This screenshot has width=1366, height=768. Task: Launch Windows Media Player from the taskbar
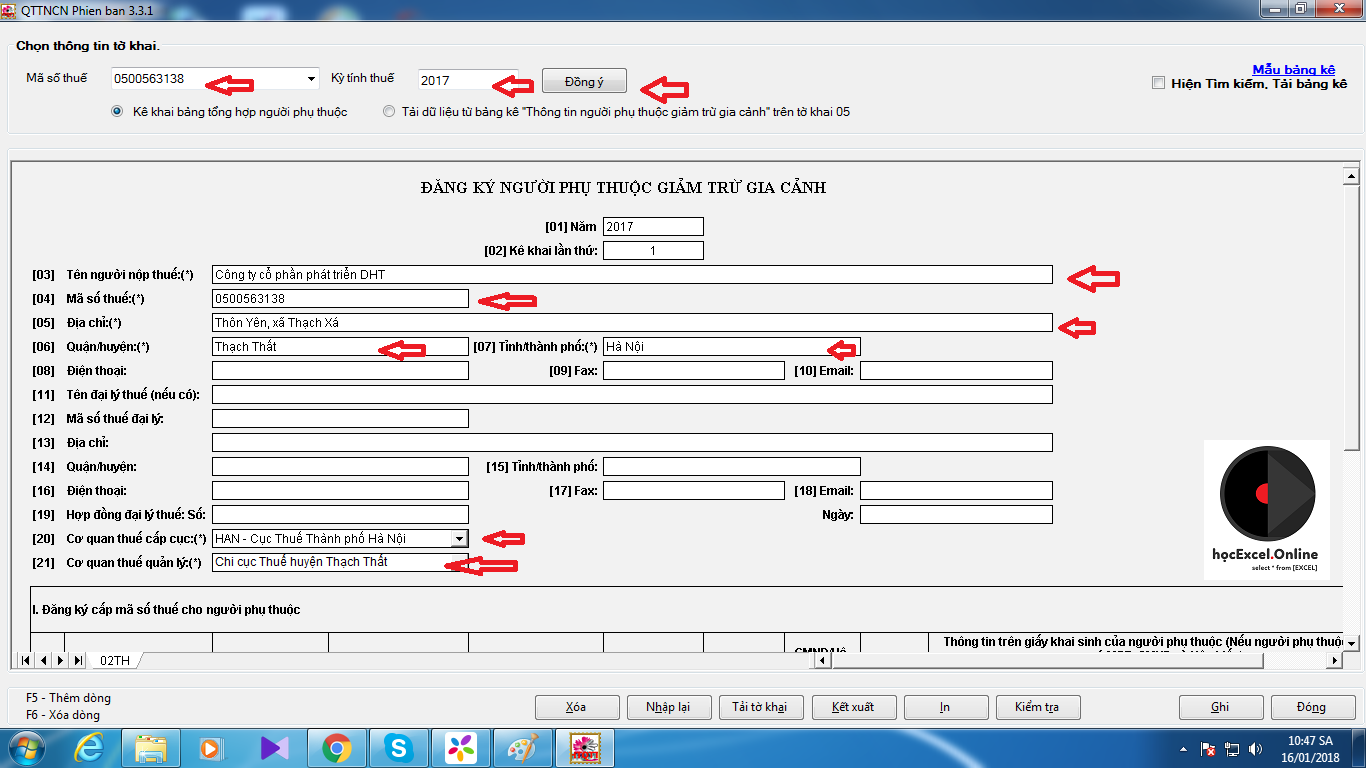[x=212, y=747]
